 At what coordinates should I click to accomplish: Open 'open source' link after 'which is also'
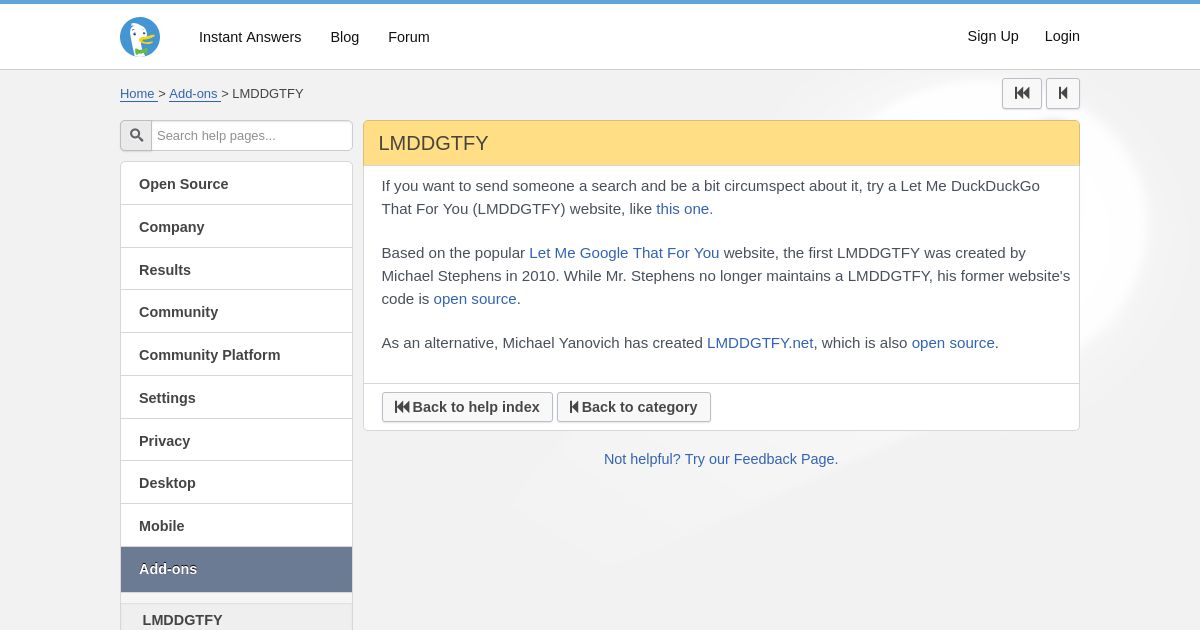pyautogui.click(x=953, y=343)
